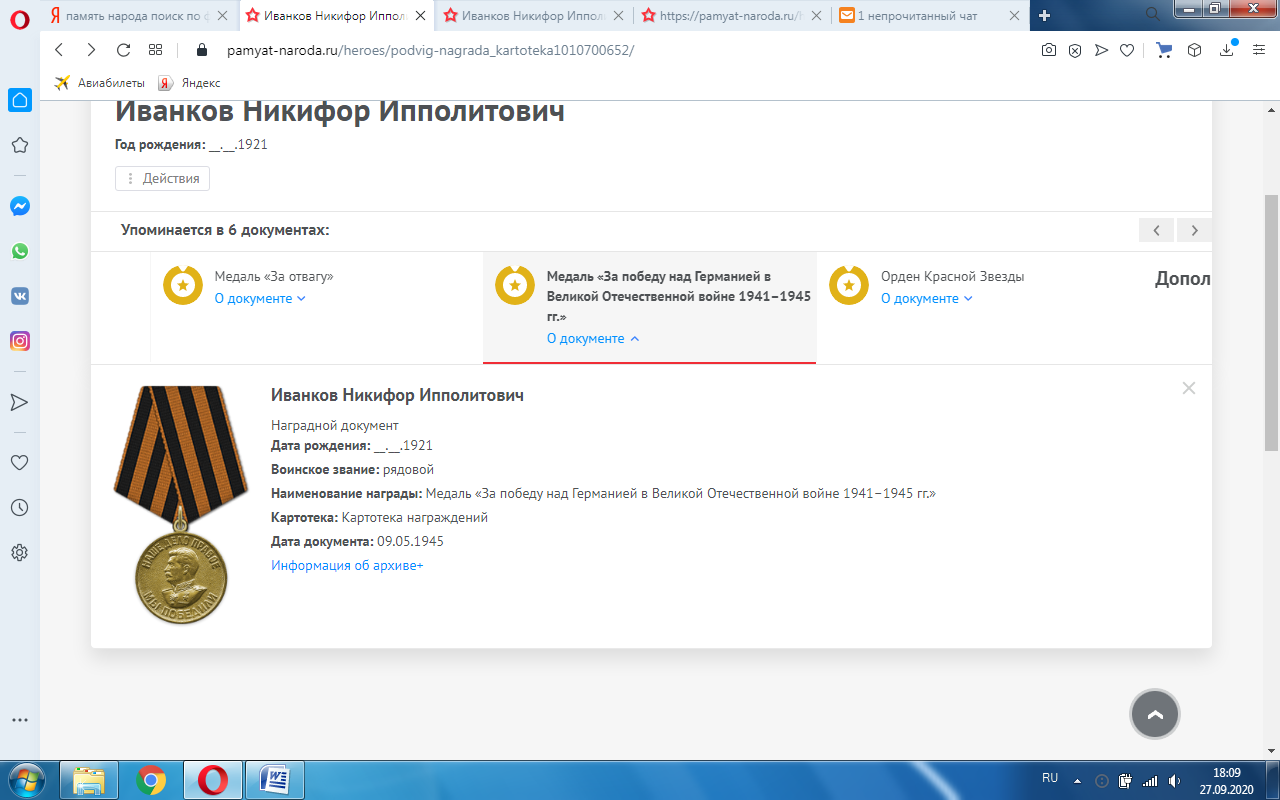This screenshot has width=1280, height=800.
Task: Open the Действия dropdown button
Action: coord(162,178)
